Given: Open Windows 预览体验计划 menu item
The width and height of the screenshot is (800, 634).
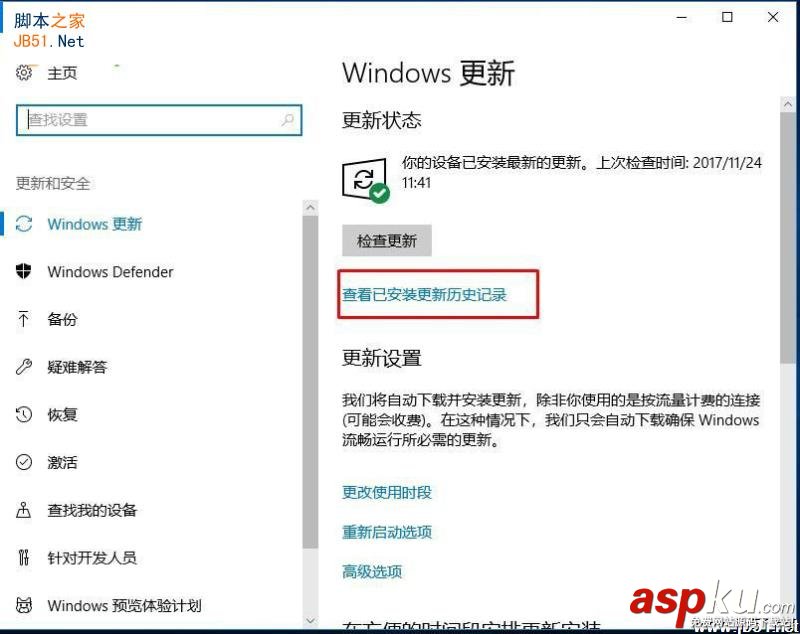Looking at the screenshot, I should tap(109, 605).
